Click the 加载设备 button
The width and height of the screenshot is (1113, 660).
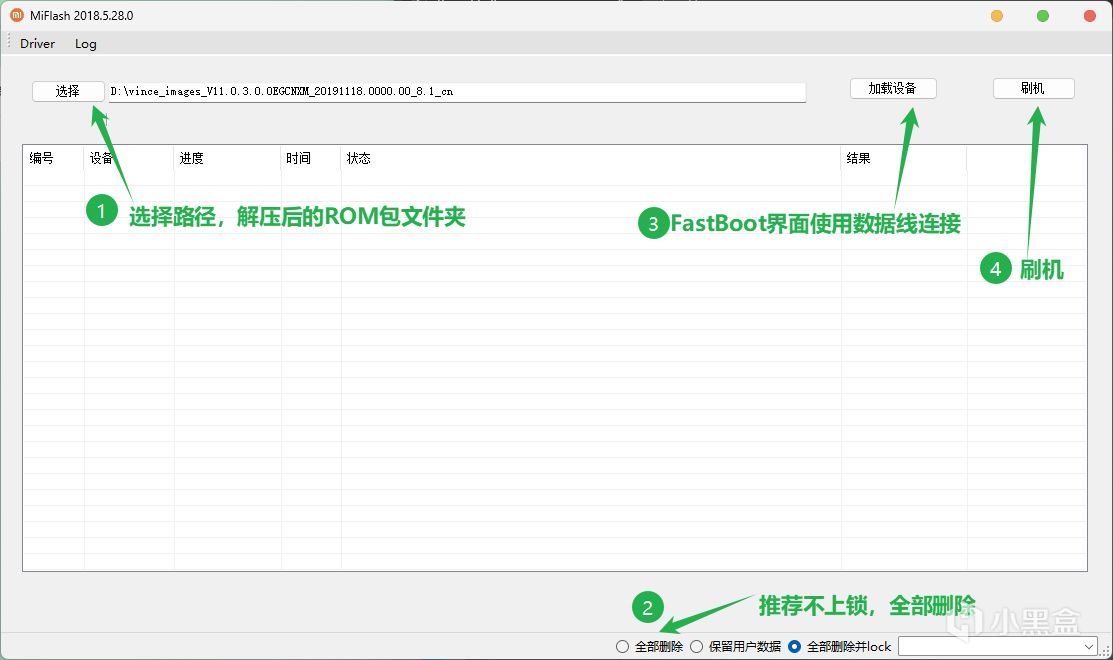coord(893,88)
